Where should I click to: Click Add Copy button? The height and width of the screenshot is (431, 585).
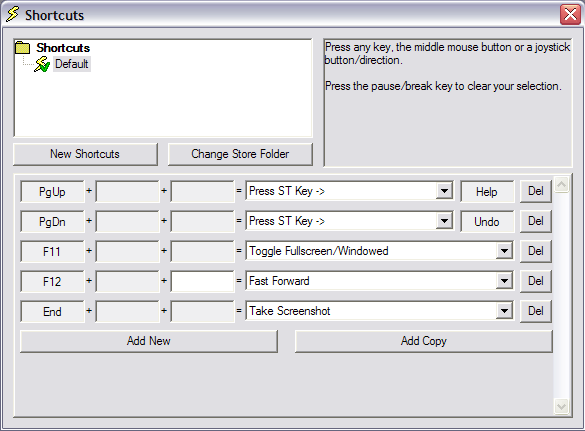click(423, 341)
